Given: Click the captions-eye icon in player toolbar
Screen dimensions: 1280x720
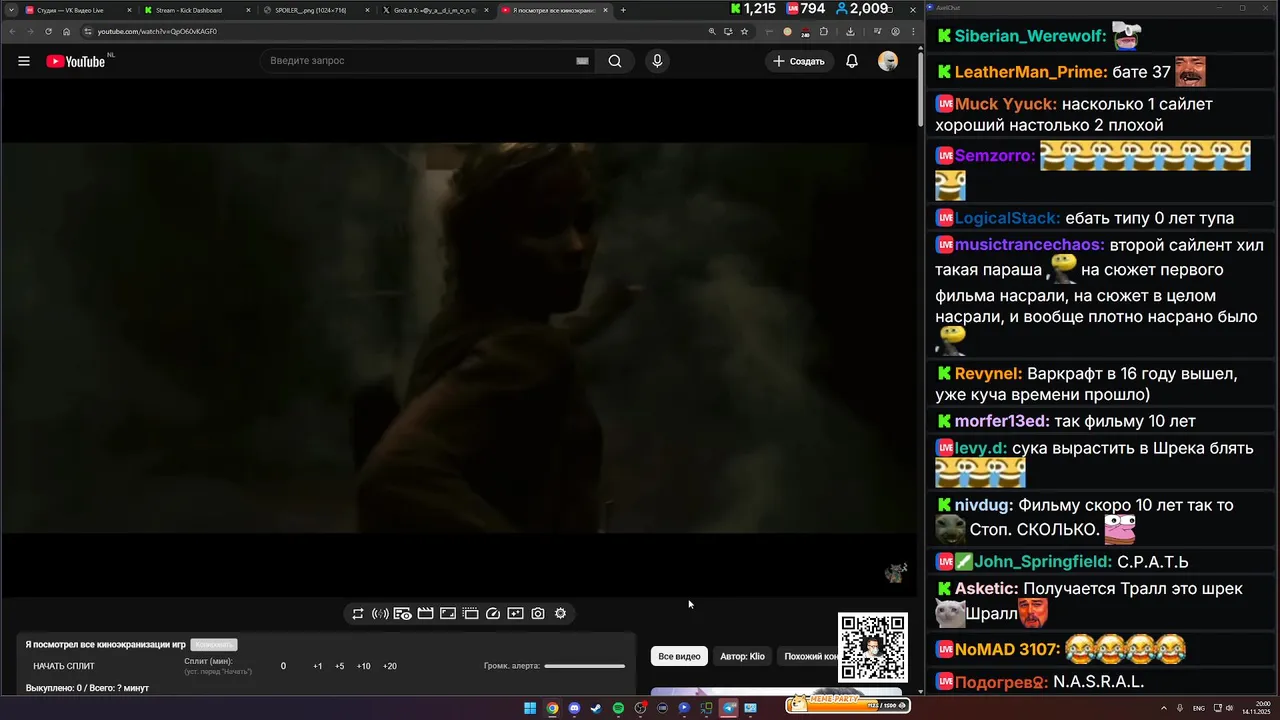Looking at the screenshot, I should pos(403,614).
